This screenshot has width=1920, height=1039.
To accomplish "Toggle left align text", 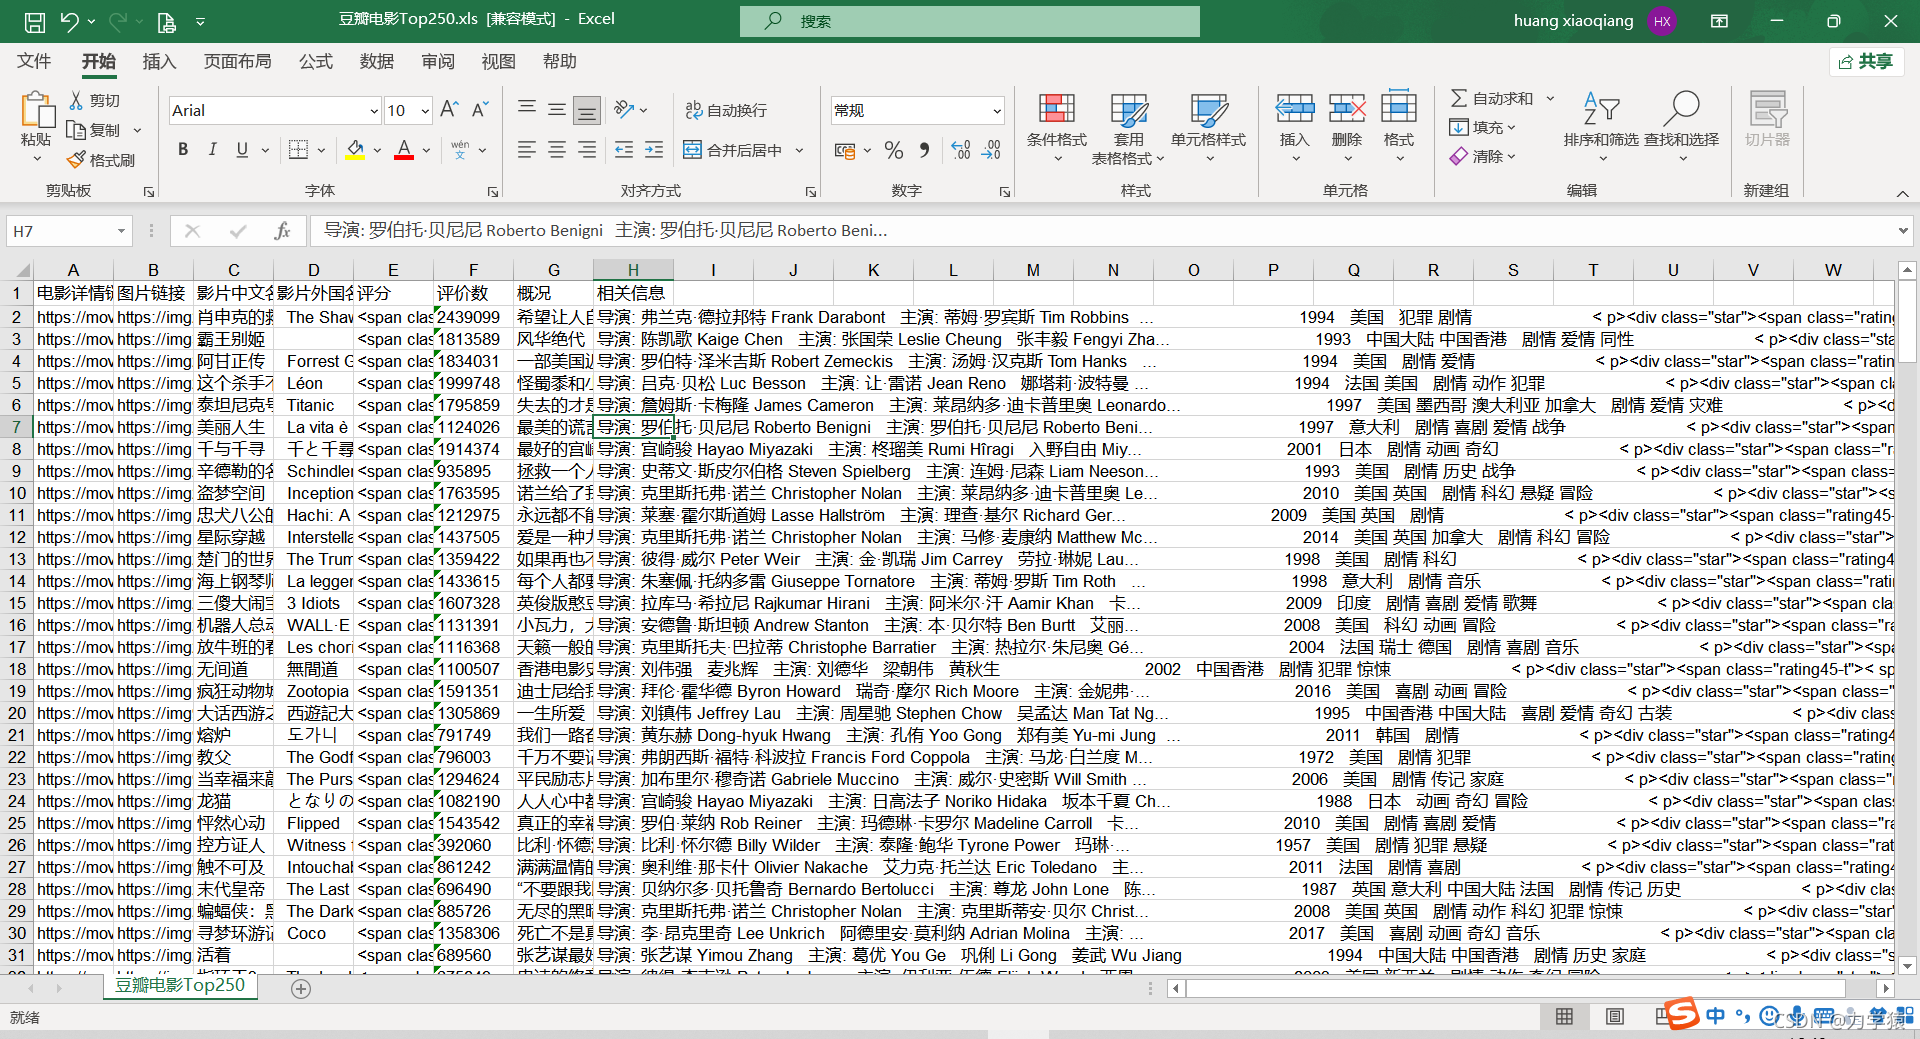I will (x=527, y=150).
